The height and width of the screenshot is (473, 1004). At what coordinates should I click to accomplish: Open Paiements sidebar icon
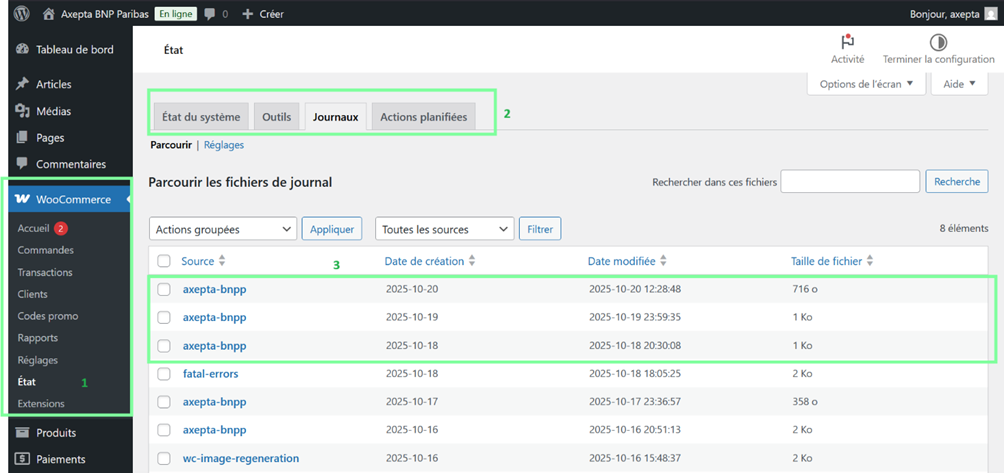pos(22,460)
